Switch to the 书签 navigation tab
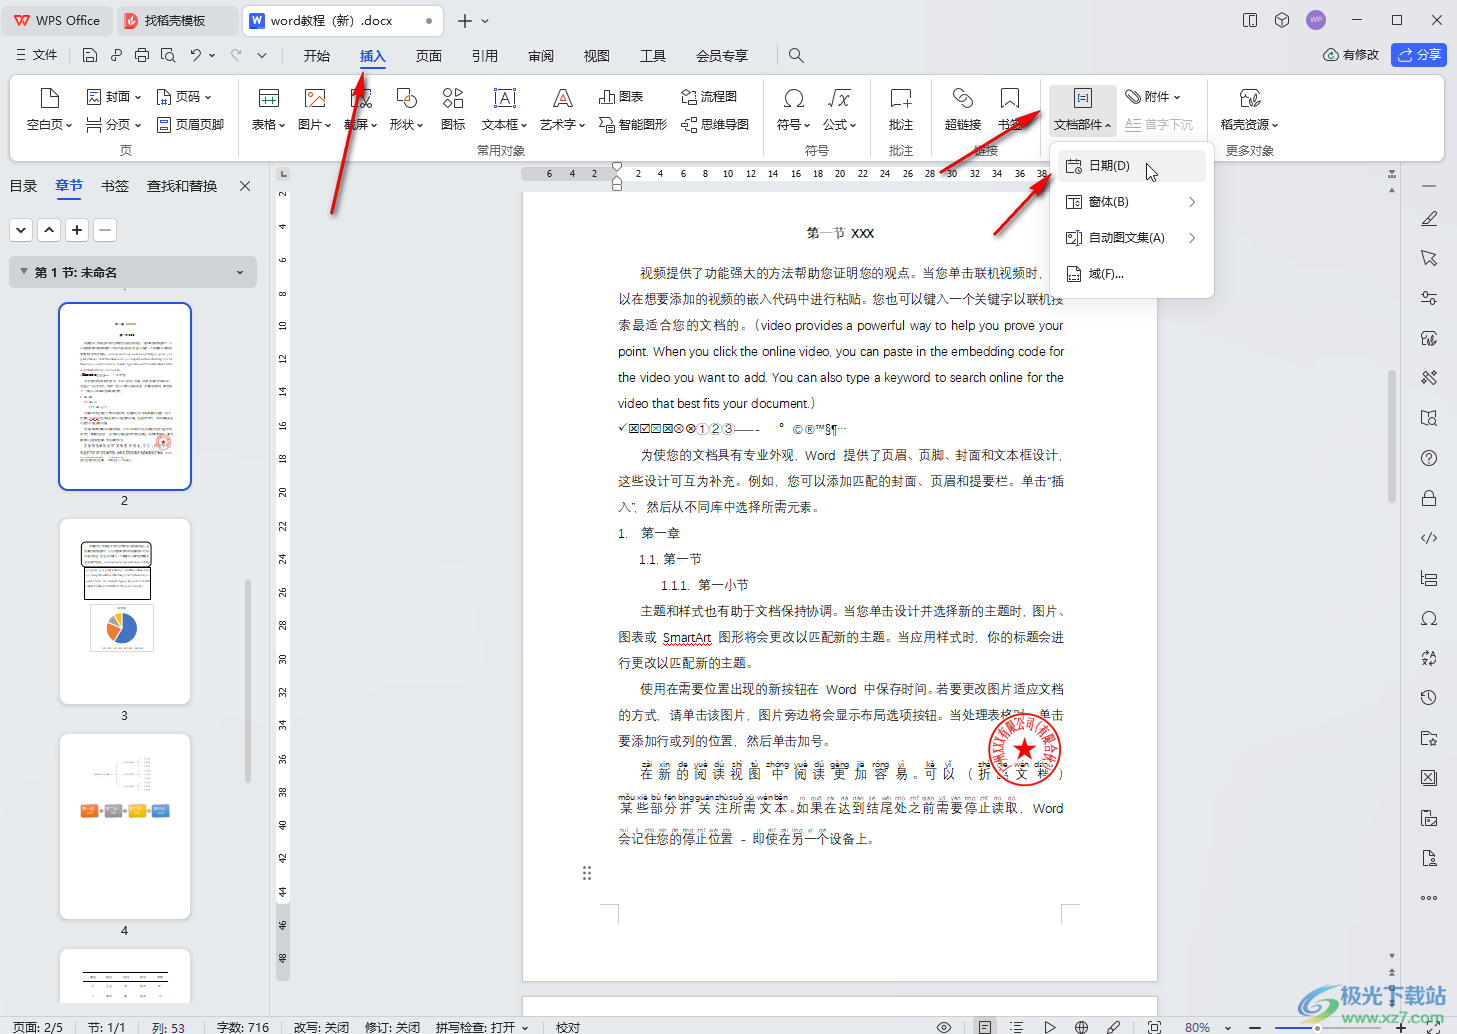Screen dimensions: 1457x1034 coord(115,186)
